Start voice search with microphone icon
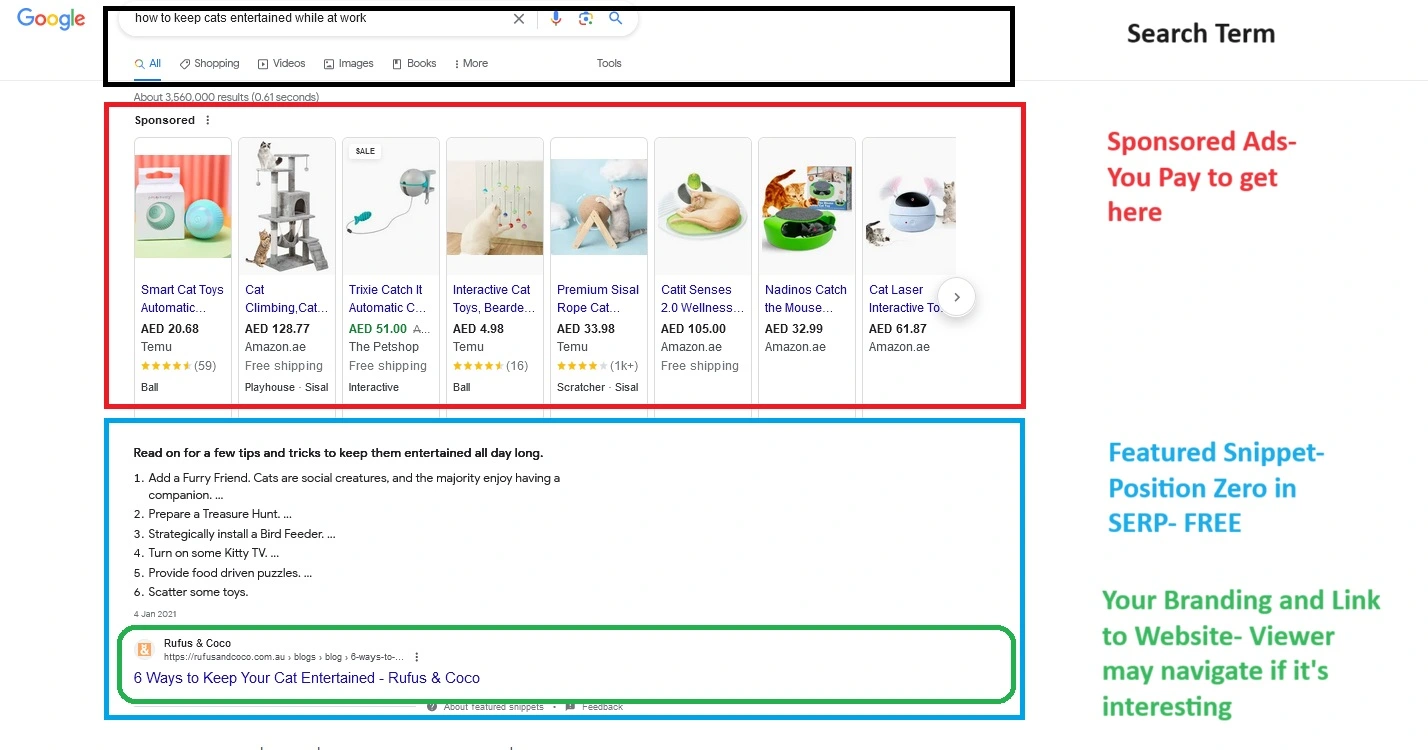This screenshot has width=1428, height=750. coord(557,18)
